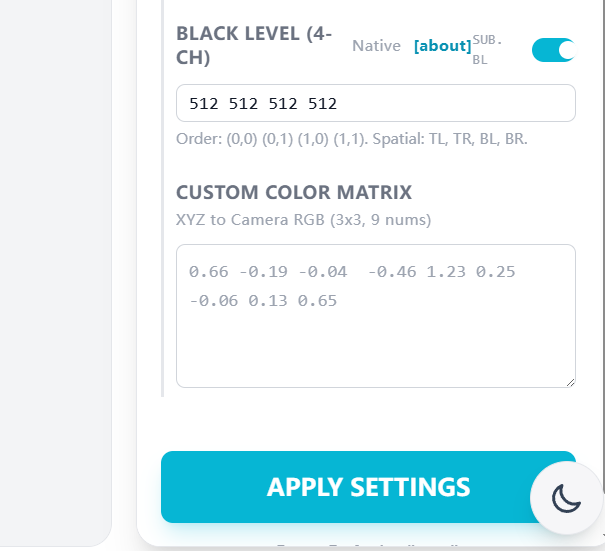The width and height of the screenshot is (605, 551).
Task: Click the SUB. BL label text
Action: (x=487, y=50)
